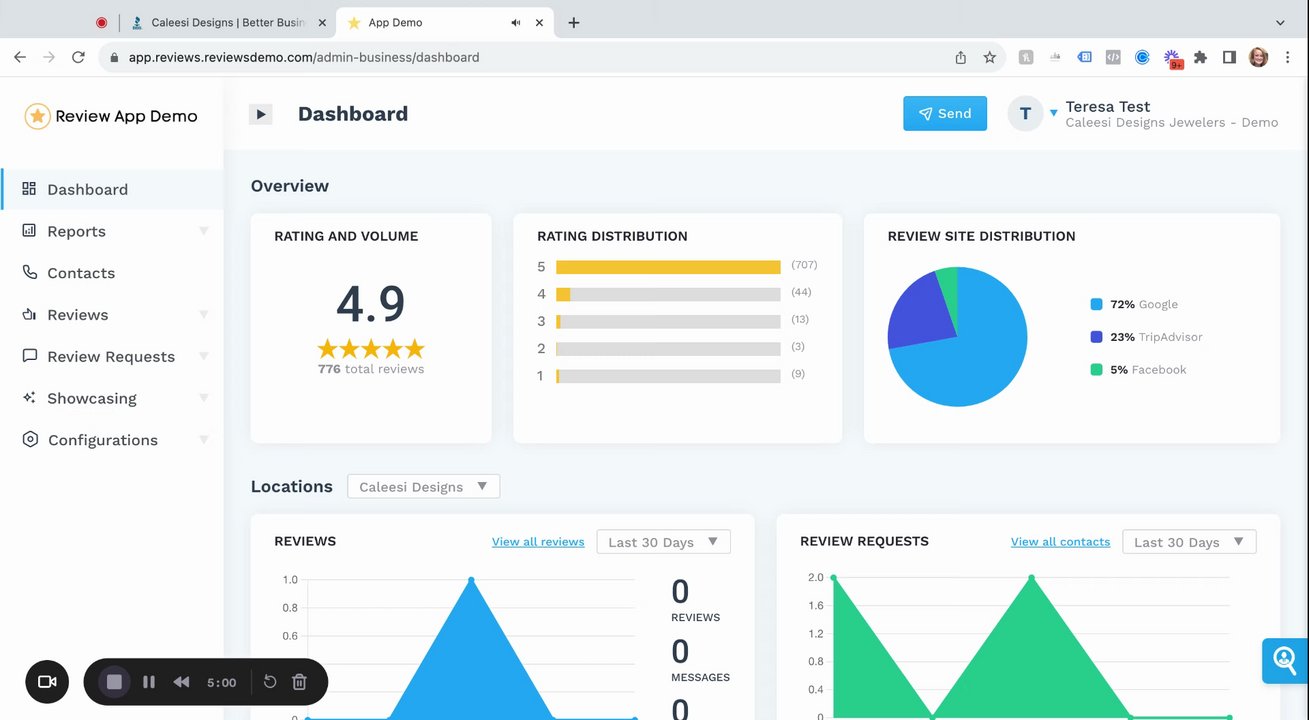Reload the page in the browser

click(x=78, y=57)
